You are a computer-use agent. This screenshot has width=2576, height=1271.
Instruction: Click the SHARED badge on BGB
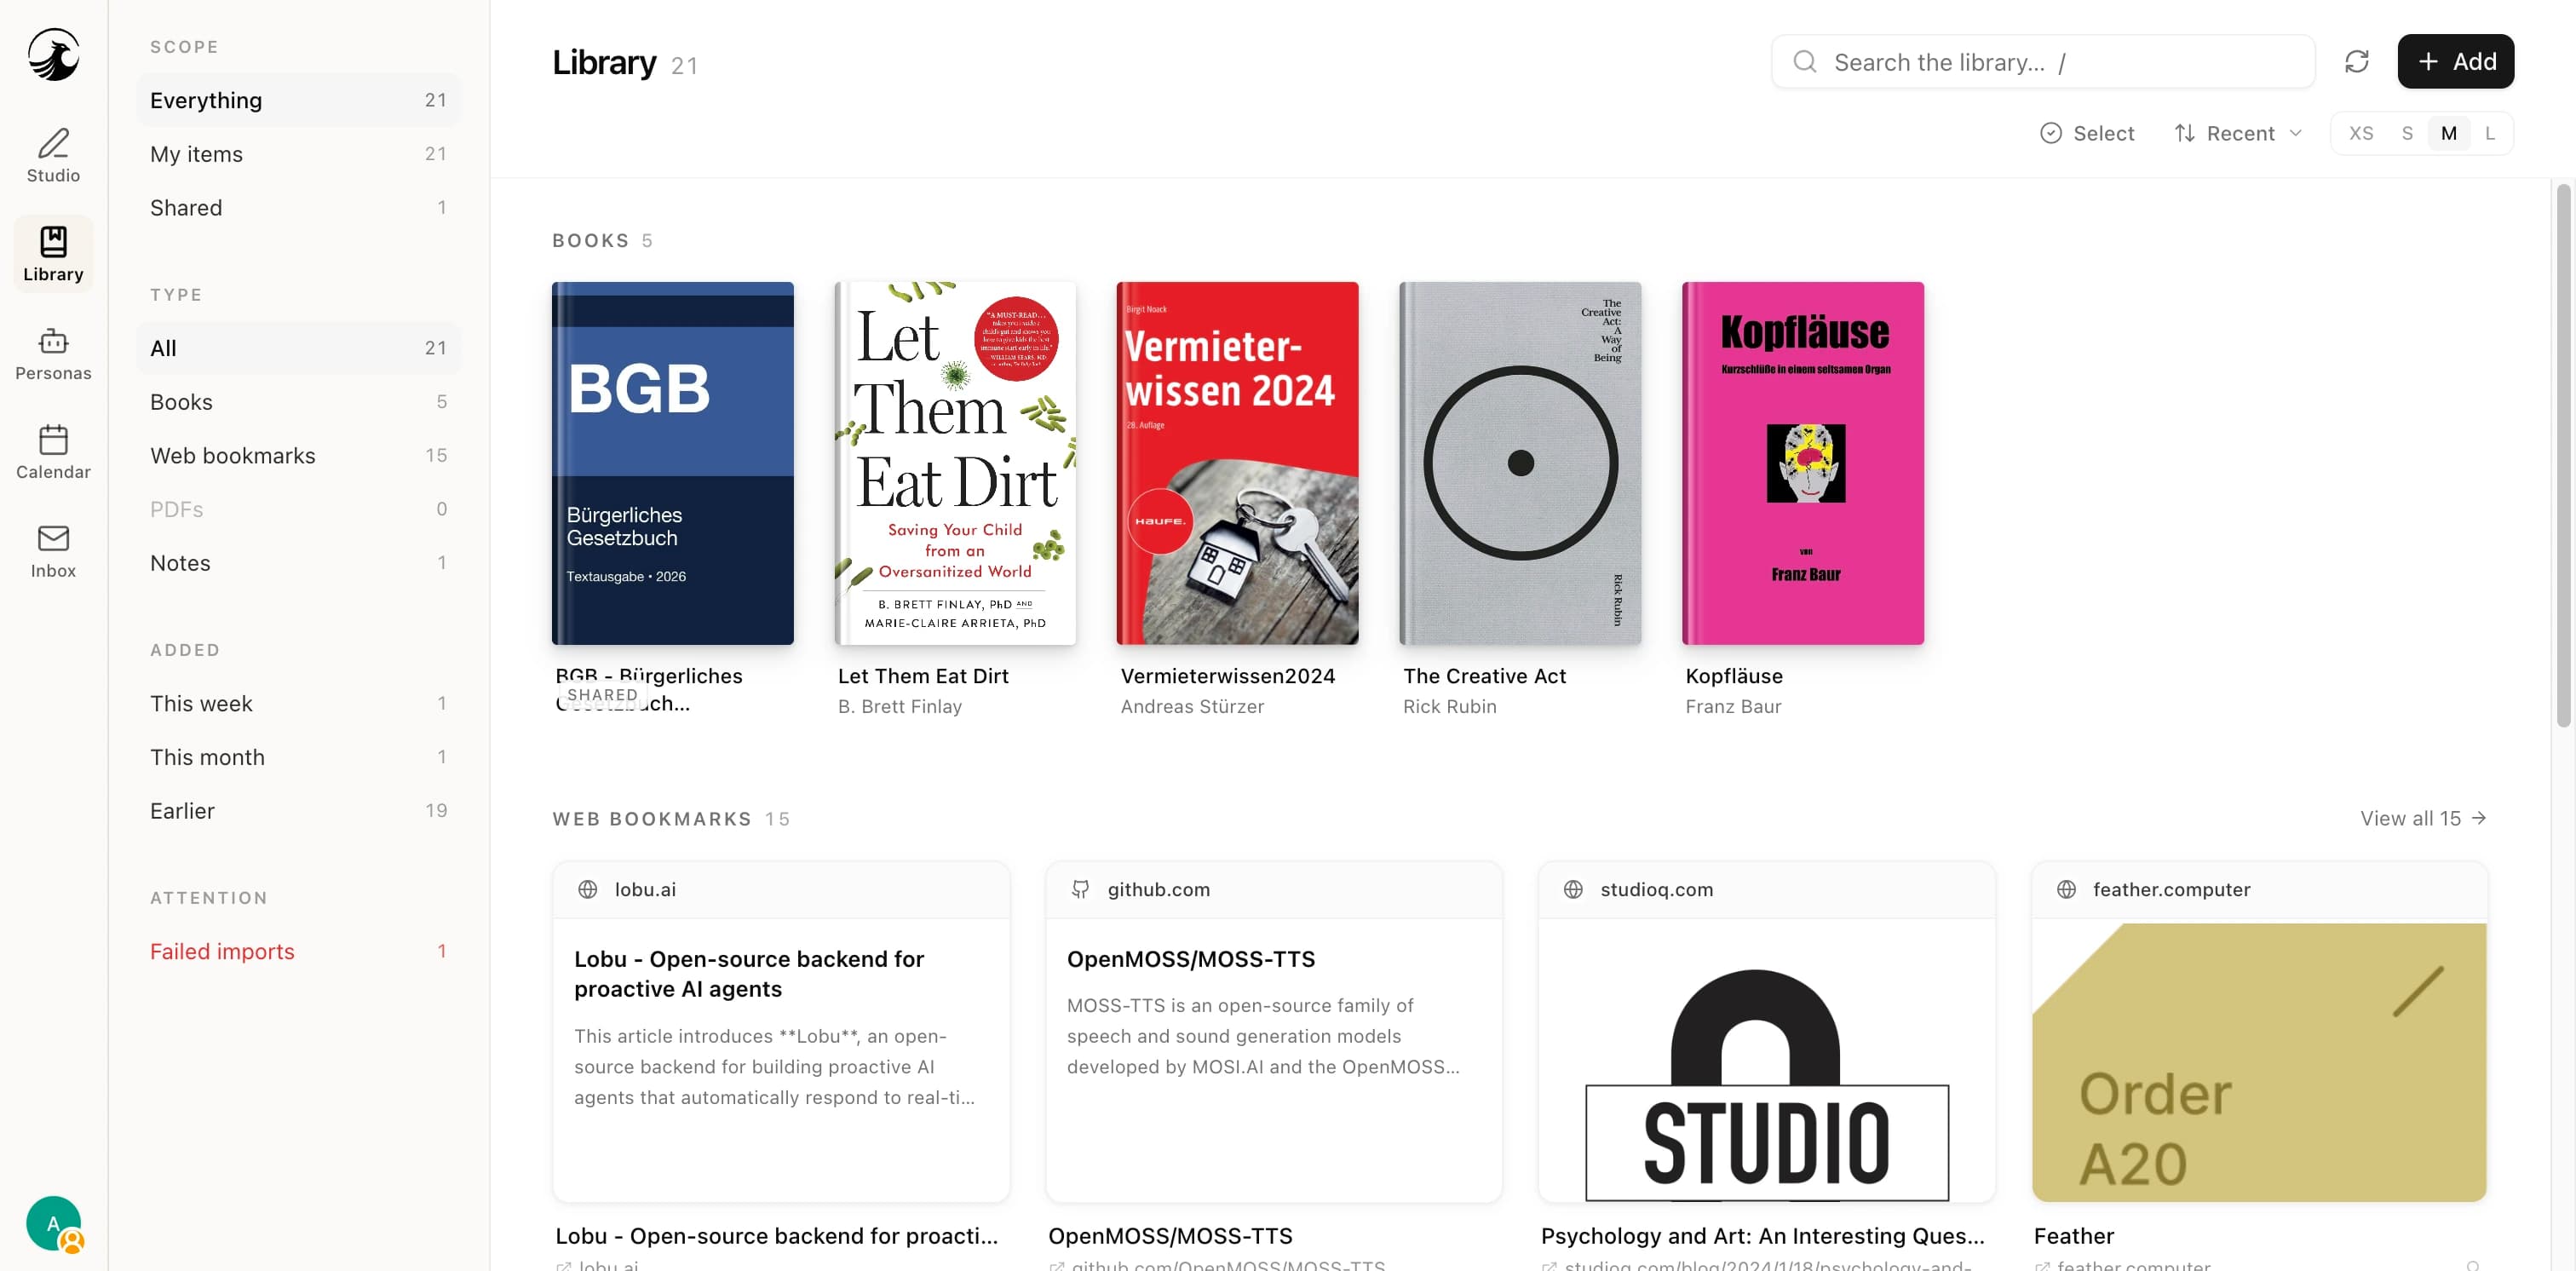tap(602, 695)
